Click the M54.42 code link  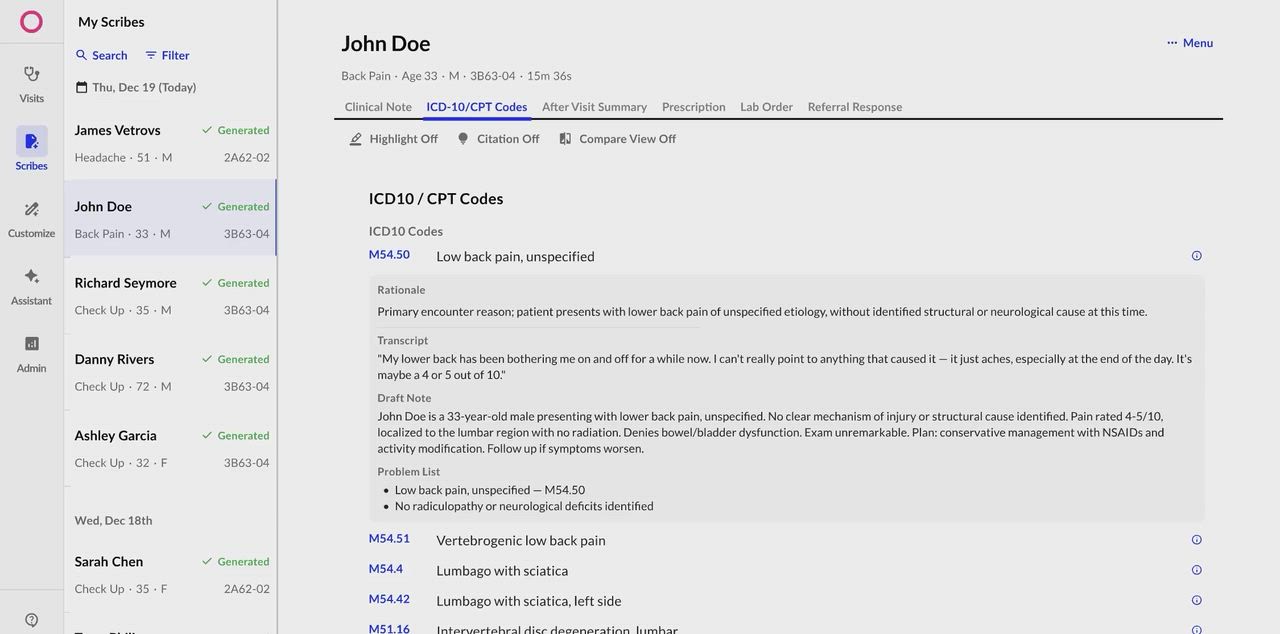click(x=389, y=600)
